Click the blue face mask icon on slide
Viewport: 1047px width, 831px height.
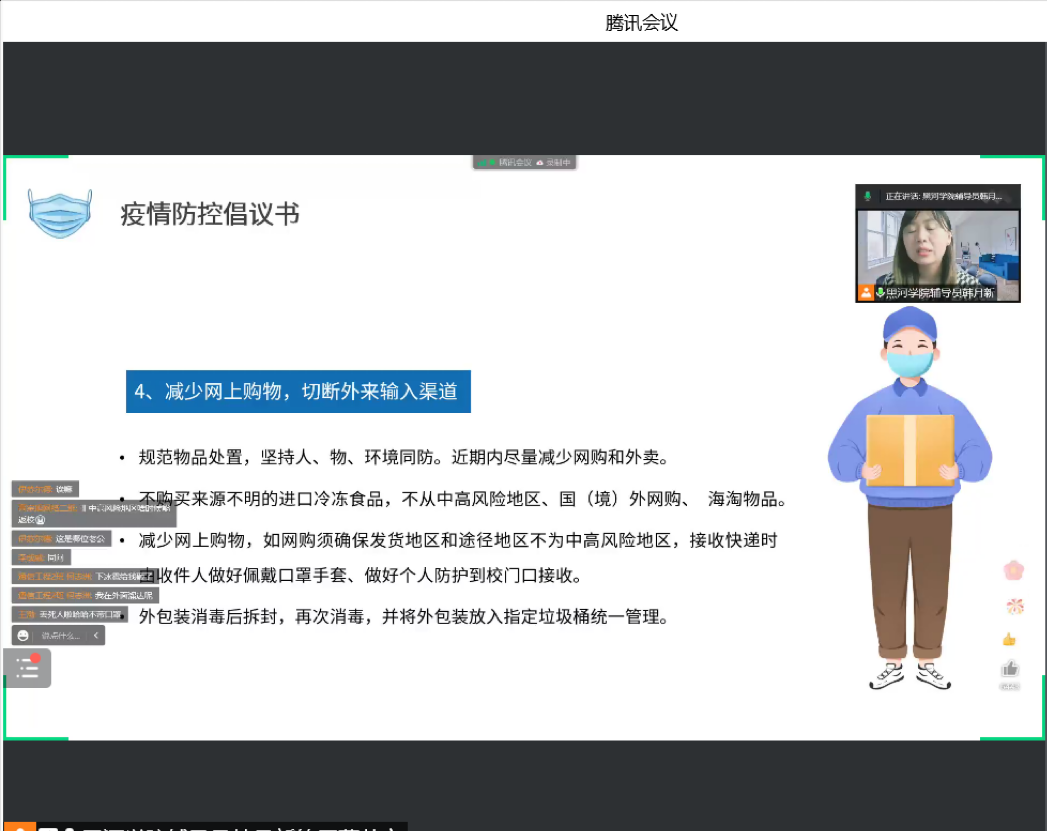point(60,213)
